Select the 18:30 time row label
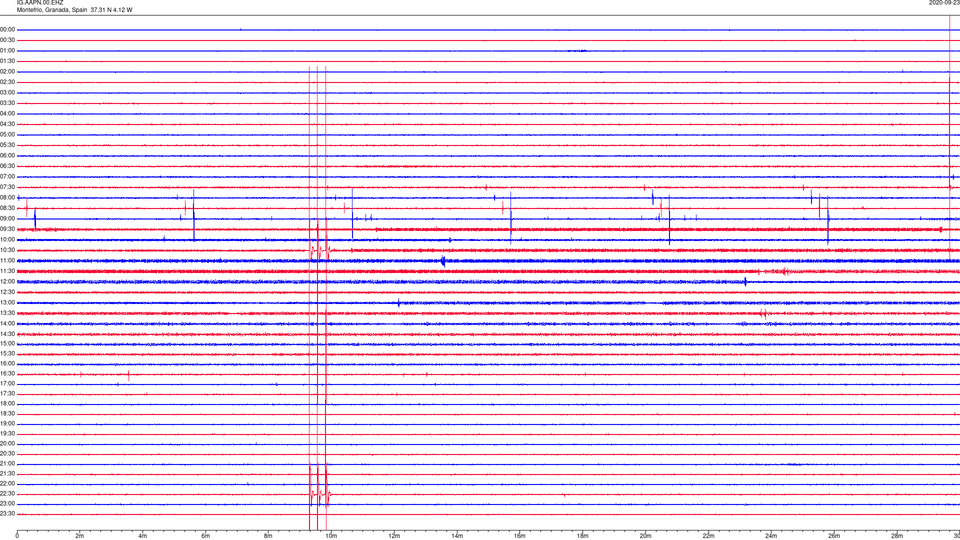 [7, 414]
